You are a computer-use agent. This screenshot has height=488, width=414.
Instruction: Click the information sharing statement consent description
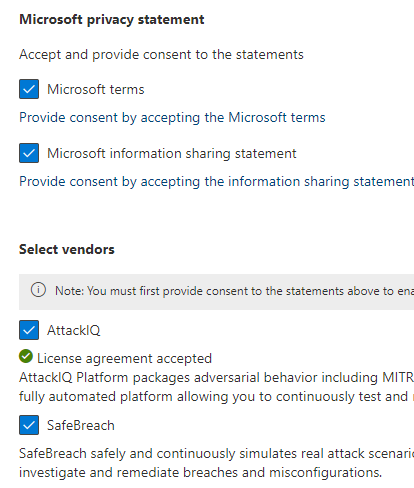point(216,181)
